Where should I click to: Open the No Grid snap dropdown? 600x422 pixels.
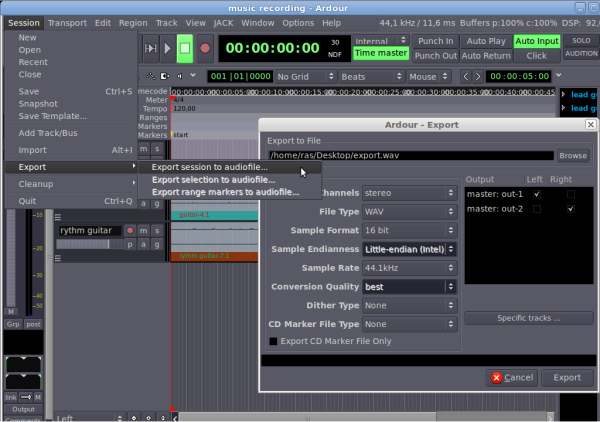coord(305,77)
